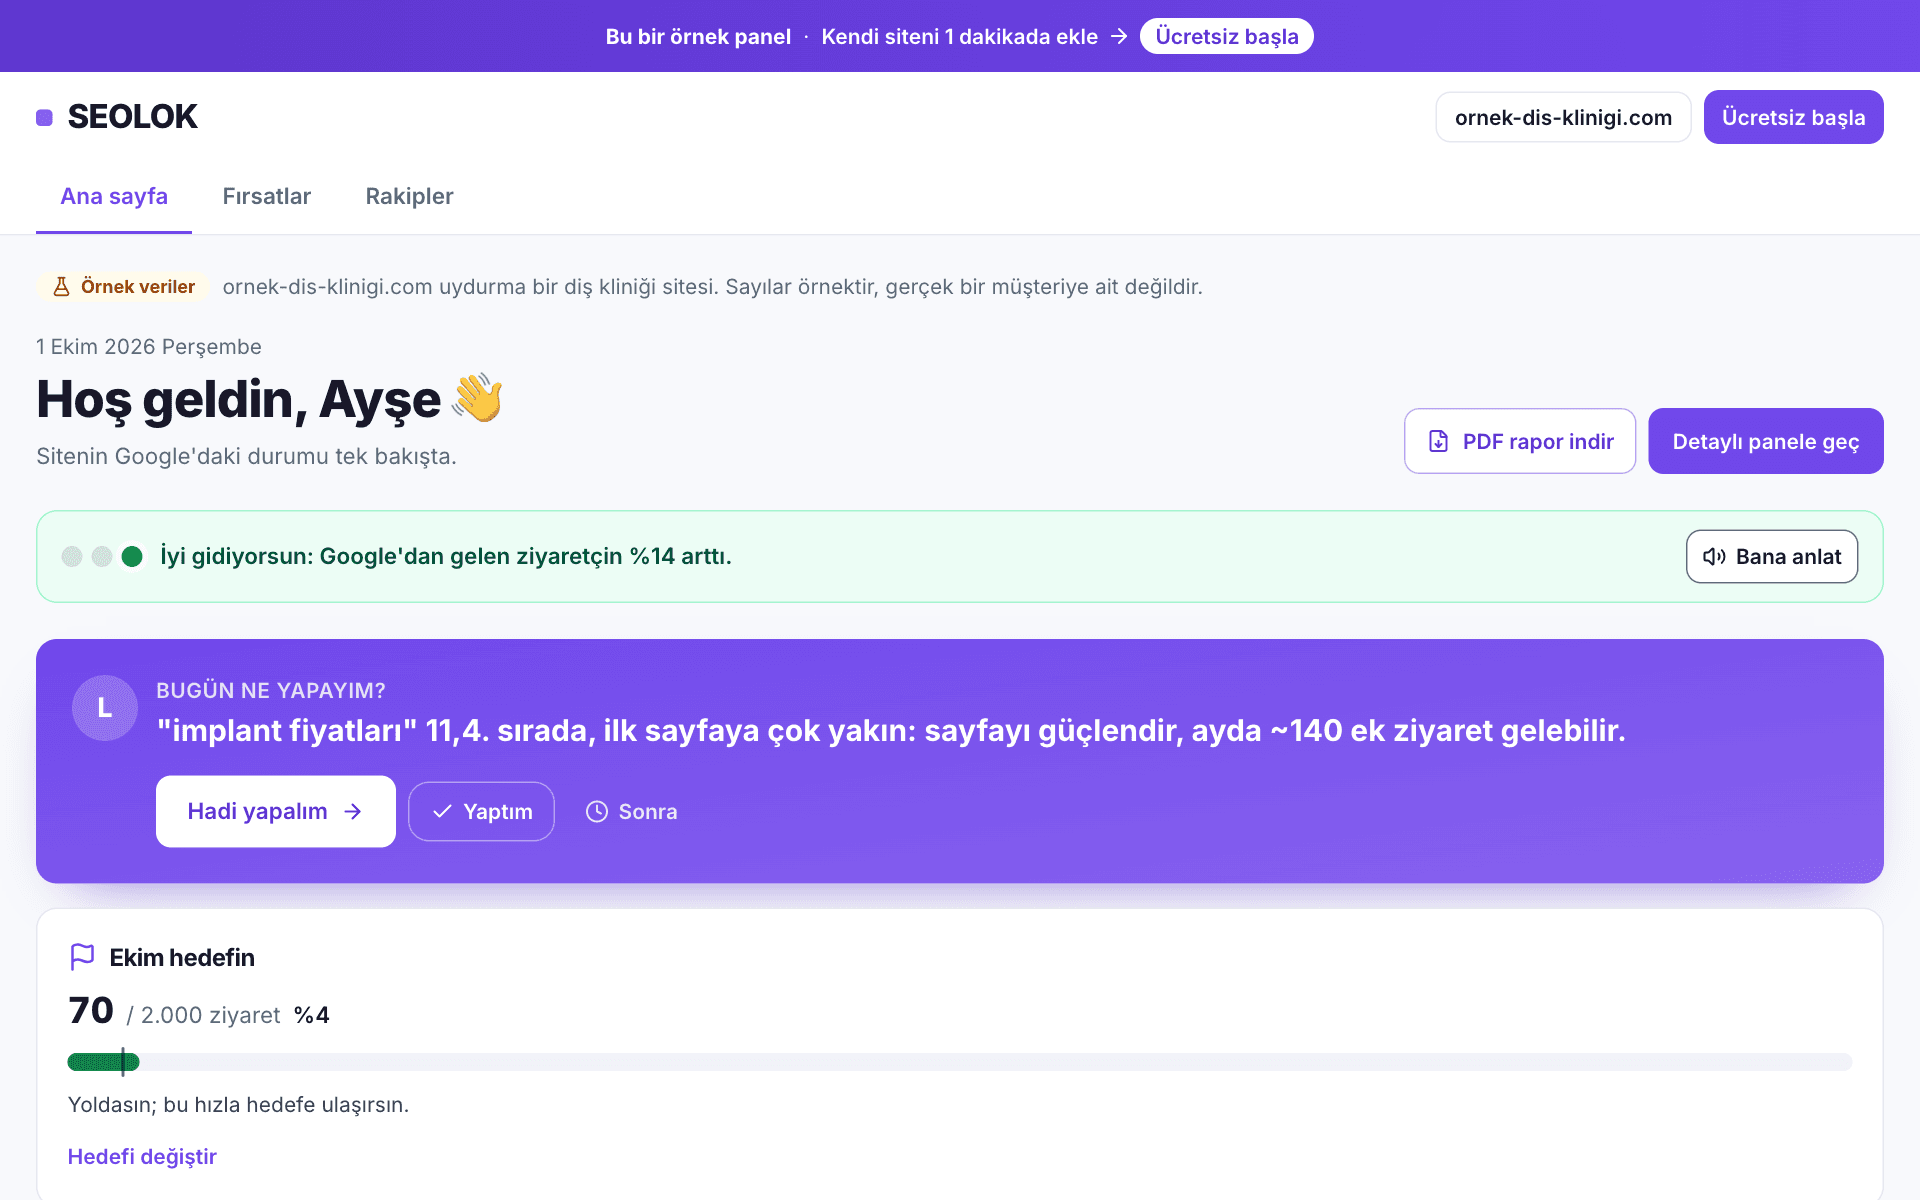Click the round L avatar
1920x1200 pixels.
pyautogui.click(x=105, y=708)
